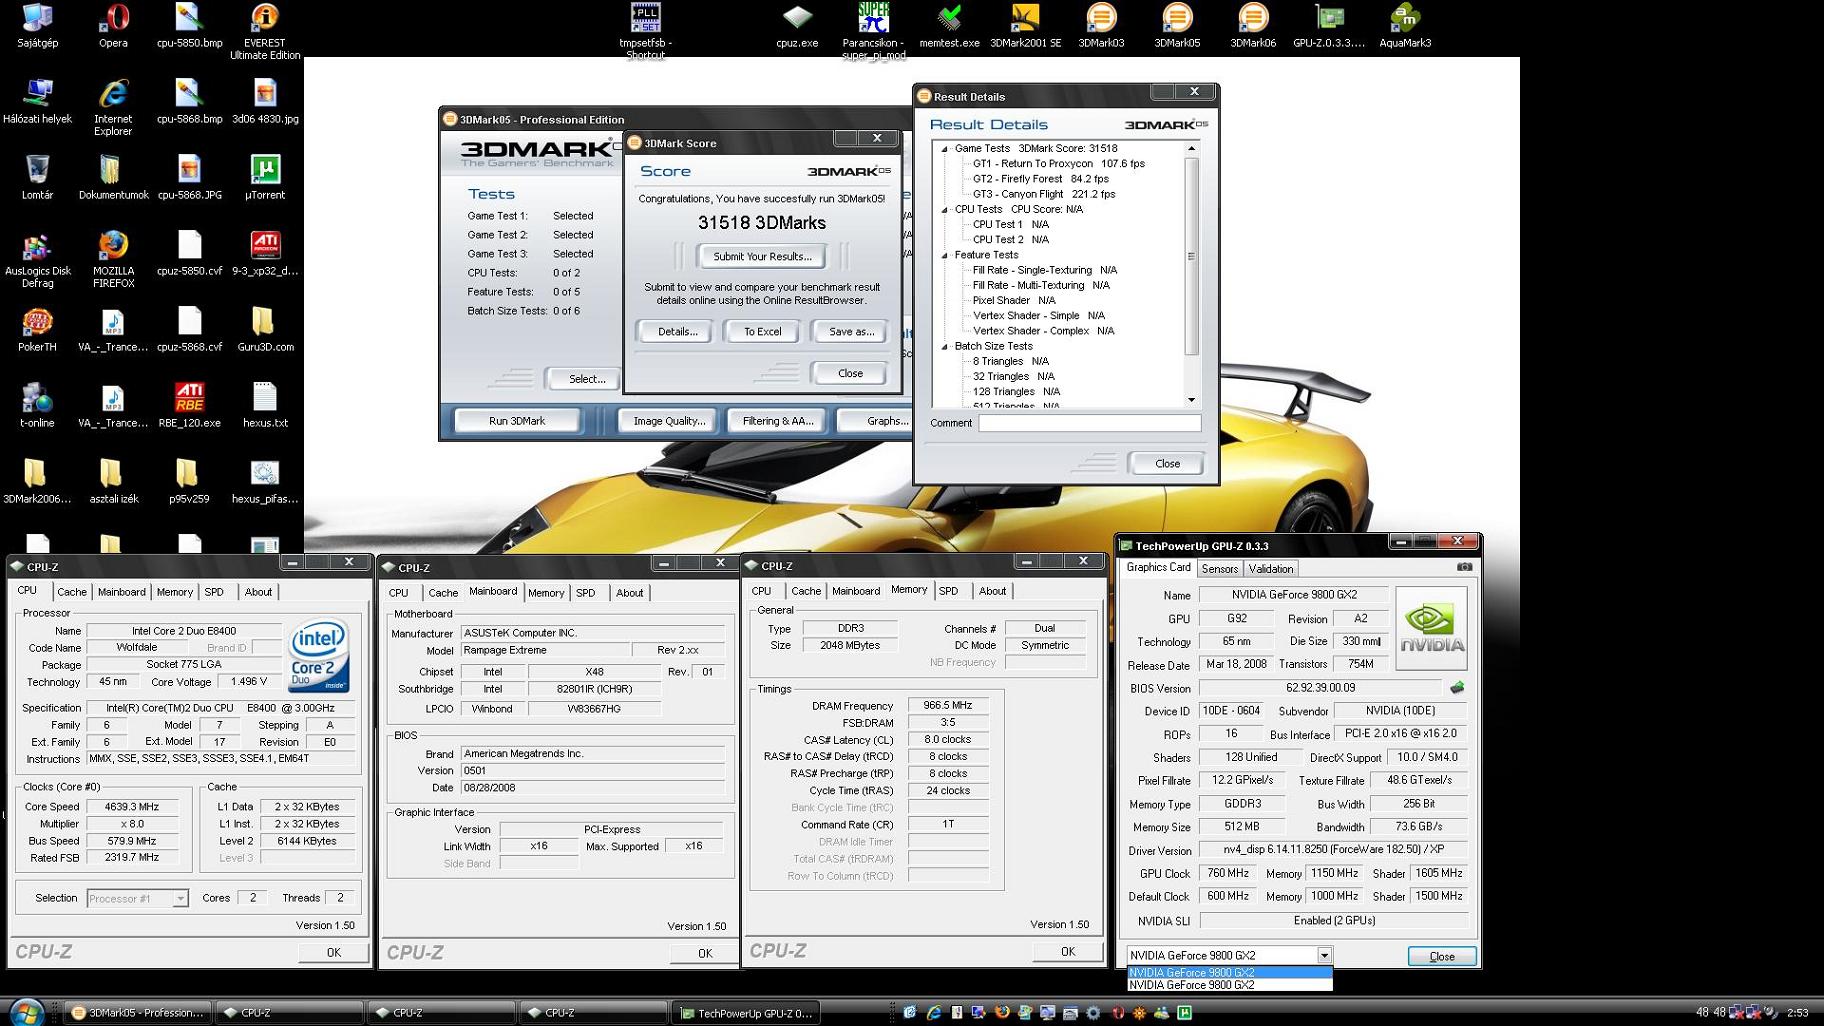This screenshot has height=1026, width=1824.
Task: Open About tab in the Mainboard CPU-Z window
Action: pos(630,593)
